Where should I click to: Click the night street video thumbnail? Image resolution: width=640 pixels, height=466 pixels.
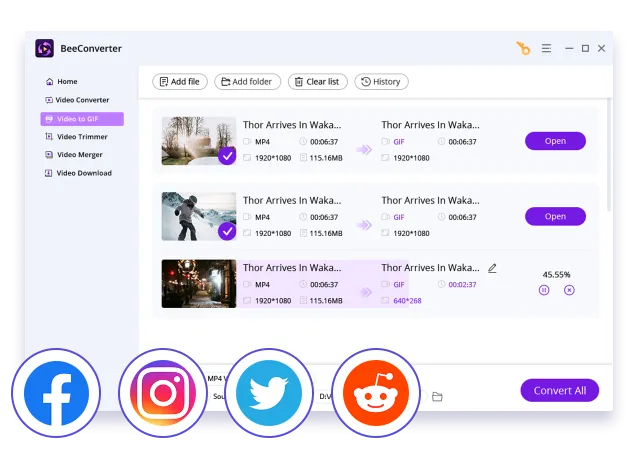point(199,284)
